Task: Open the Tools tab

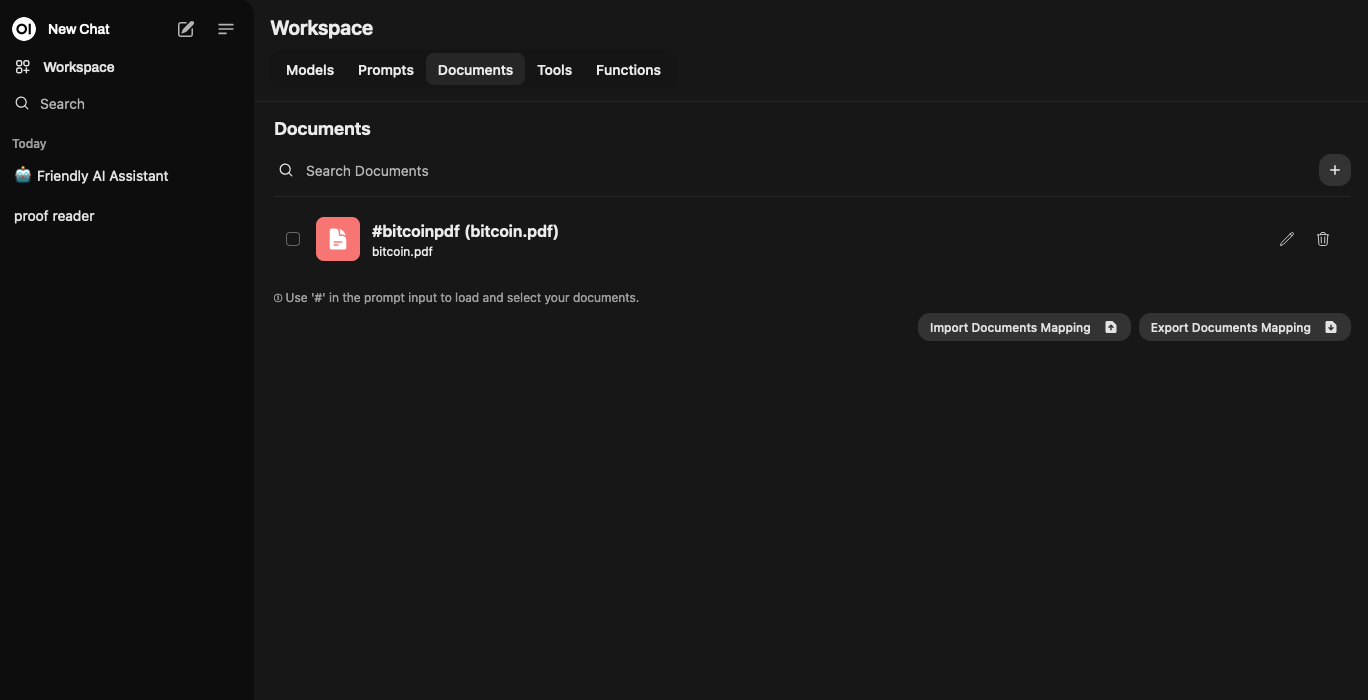Action: [x=554, y=70]
